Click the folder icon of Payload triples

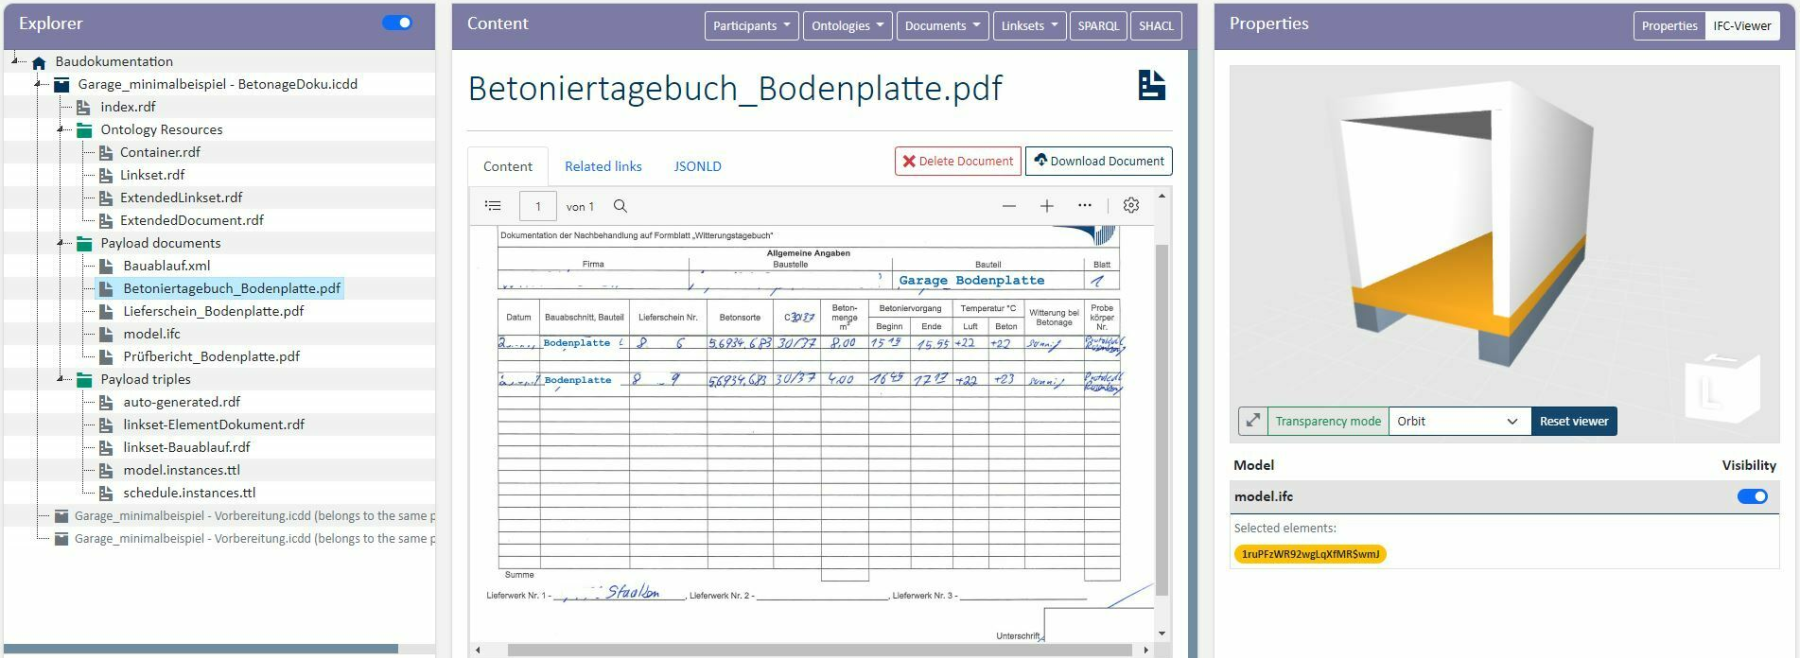85,379
